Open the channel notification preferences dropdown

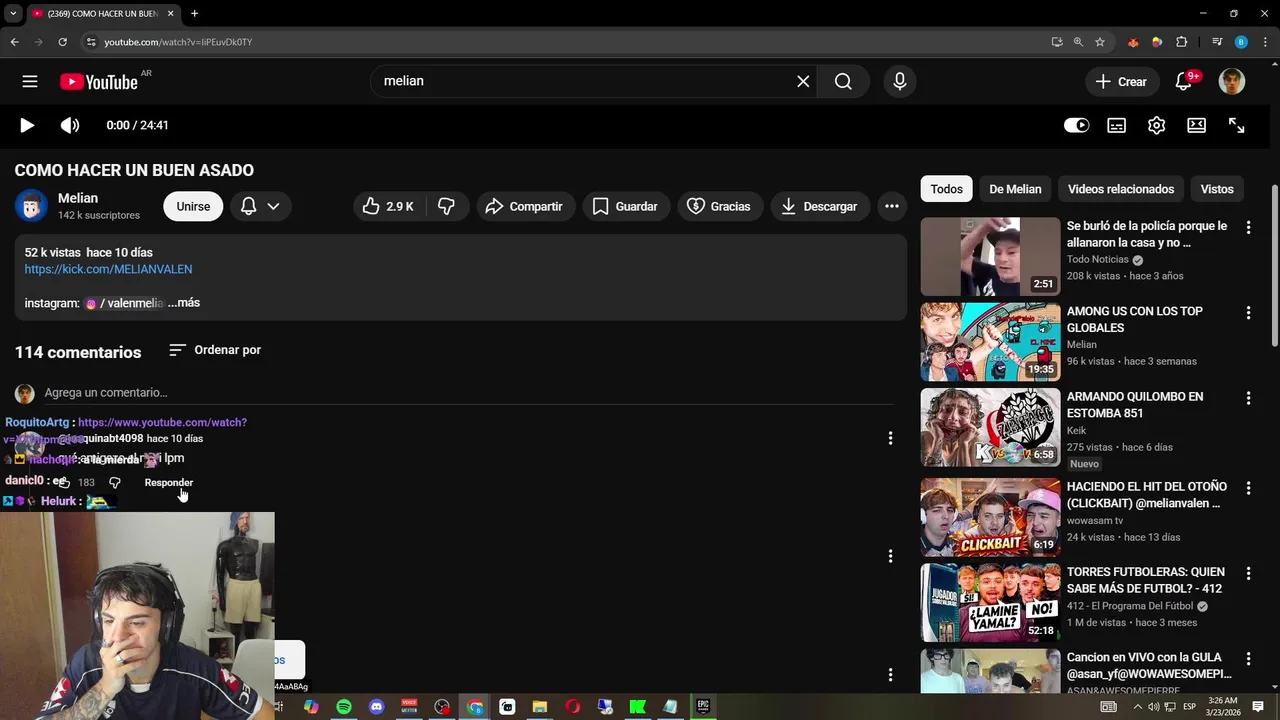tap(261, 206)
